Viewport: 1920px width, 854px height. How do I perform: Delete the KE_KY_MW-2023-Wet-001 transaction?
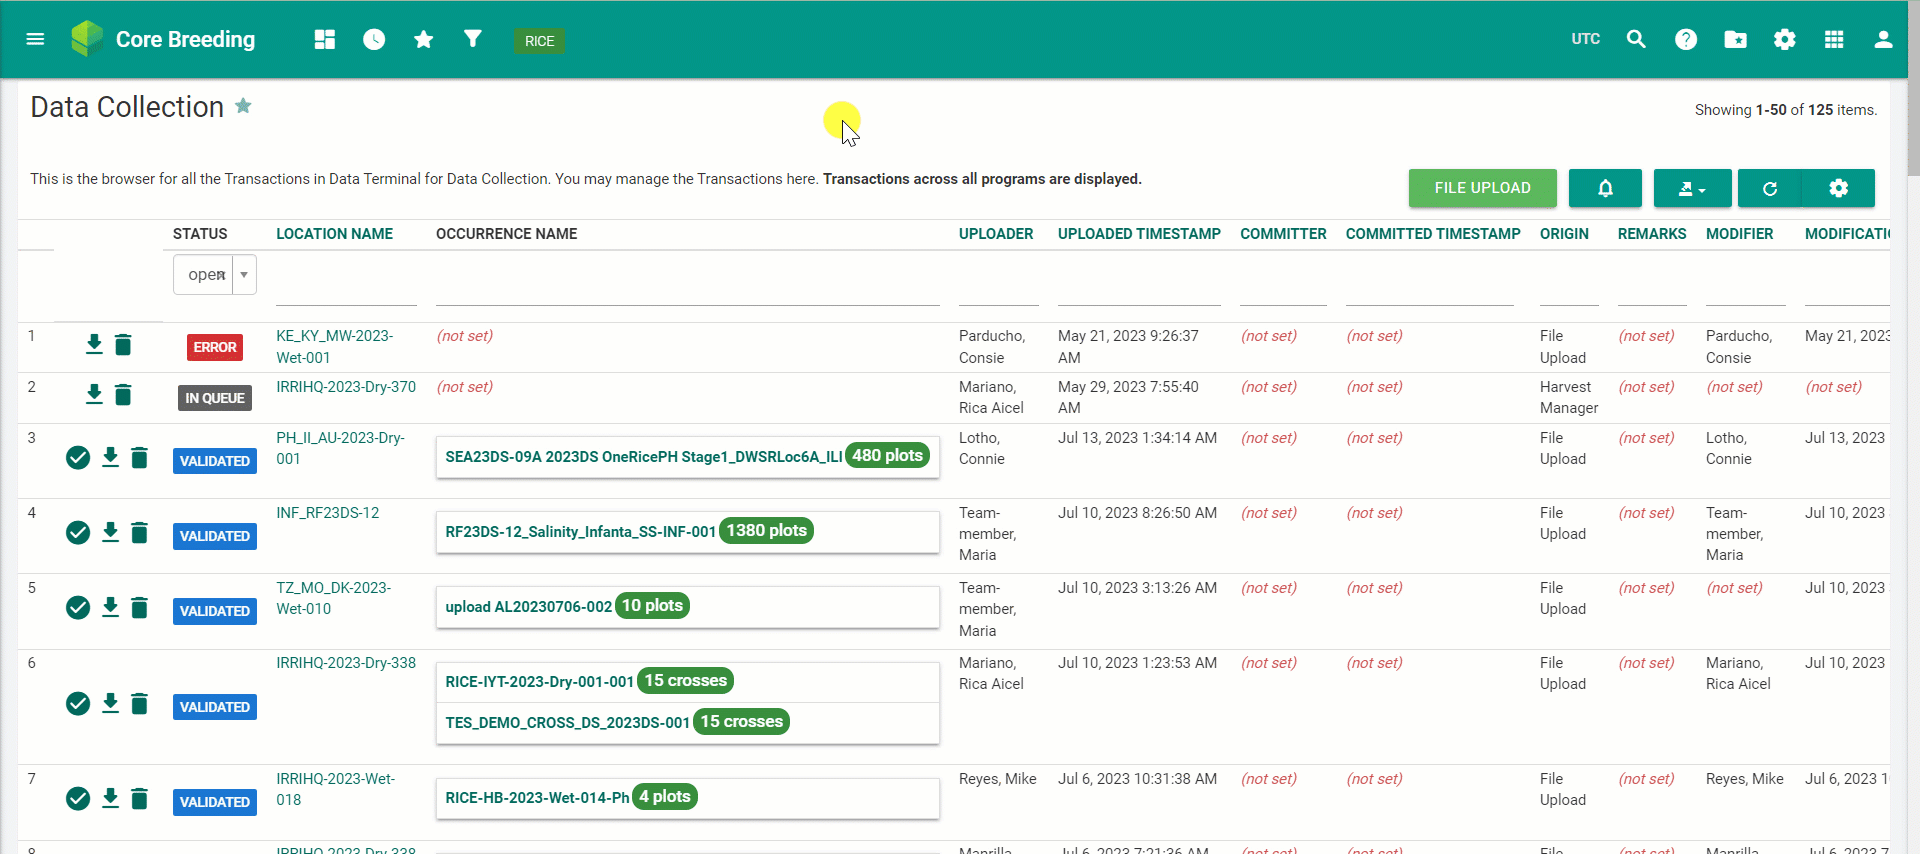pos(123,345)
